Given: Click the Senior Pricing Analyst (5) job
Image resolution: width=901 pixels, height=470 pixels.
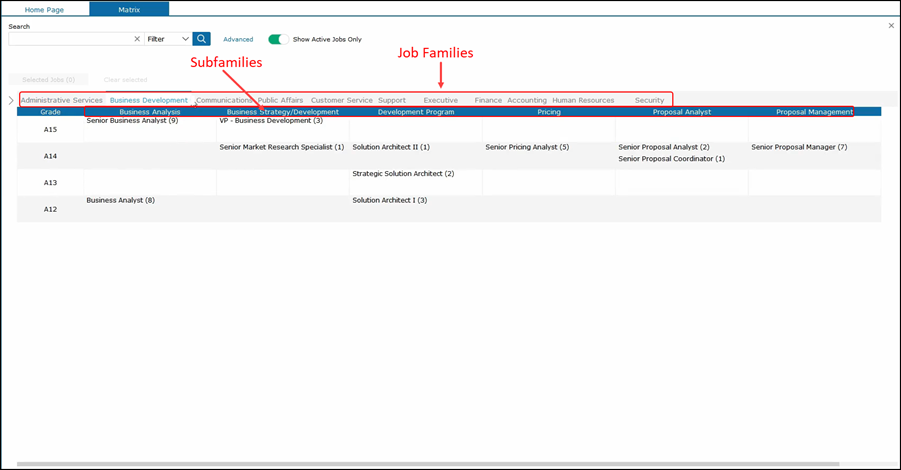Looking at the screenshot, I should [x=527, y=147].
